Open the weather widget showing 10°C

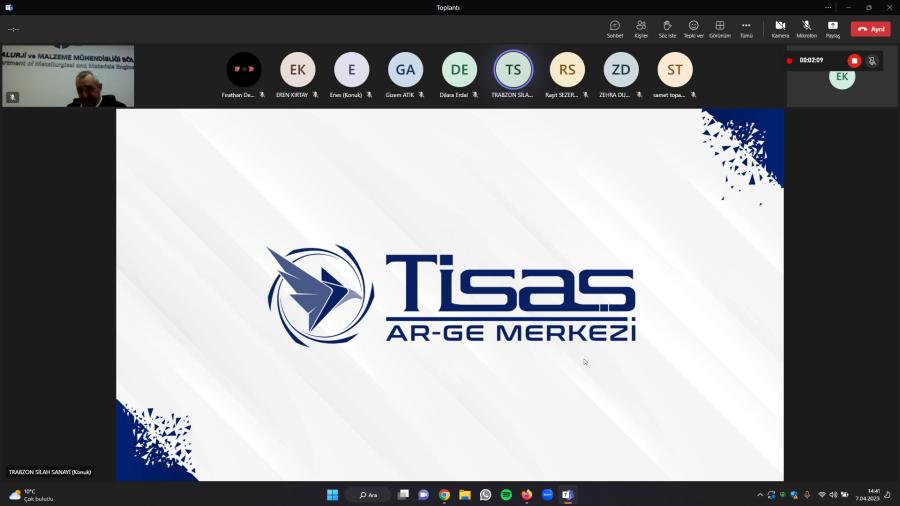click(x=32, y=495)
